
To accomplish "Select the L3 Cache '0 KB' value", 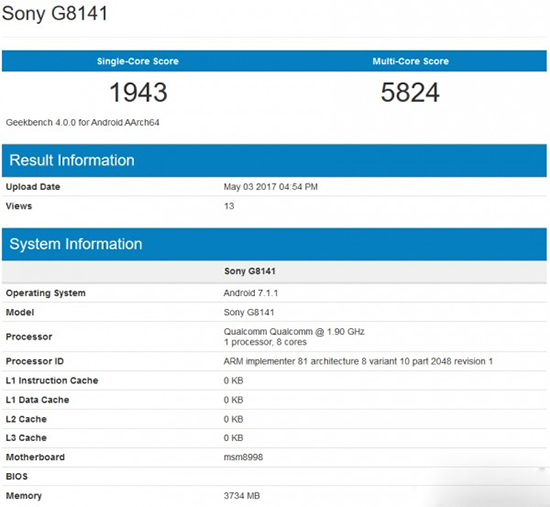I will click(x=234, y=438).
